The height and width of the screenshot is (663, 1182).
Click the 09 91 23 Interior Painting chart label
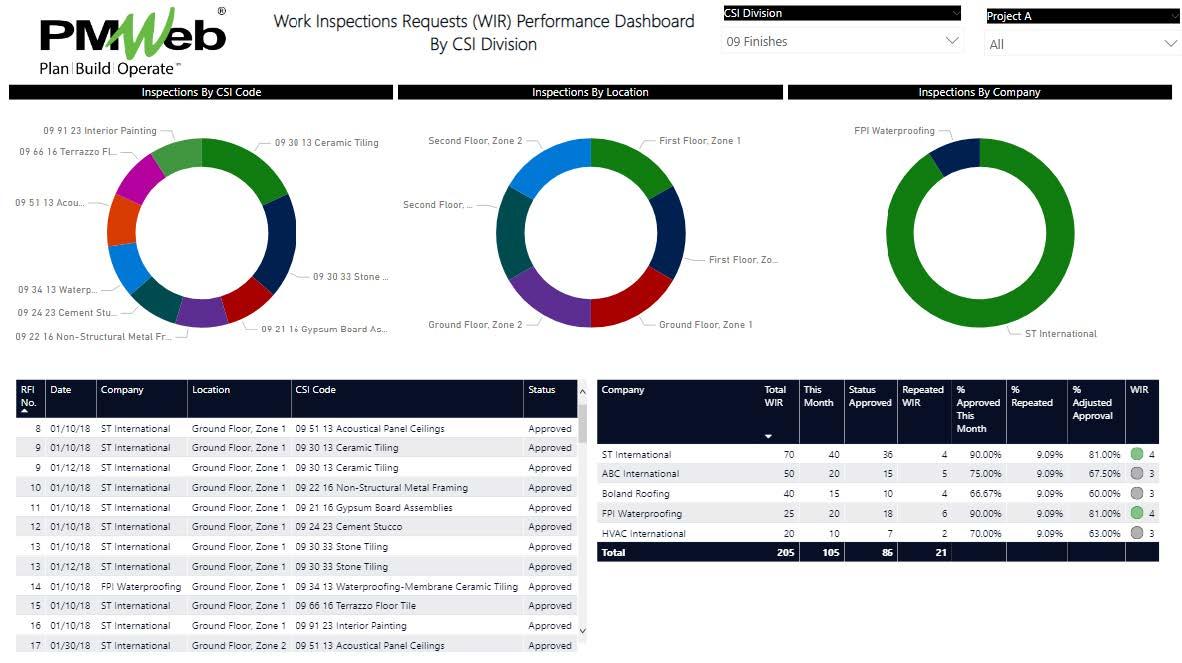click(x=100, y=130)
